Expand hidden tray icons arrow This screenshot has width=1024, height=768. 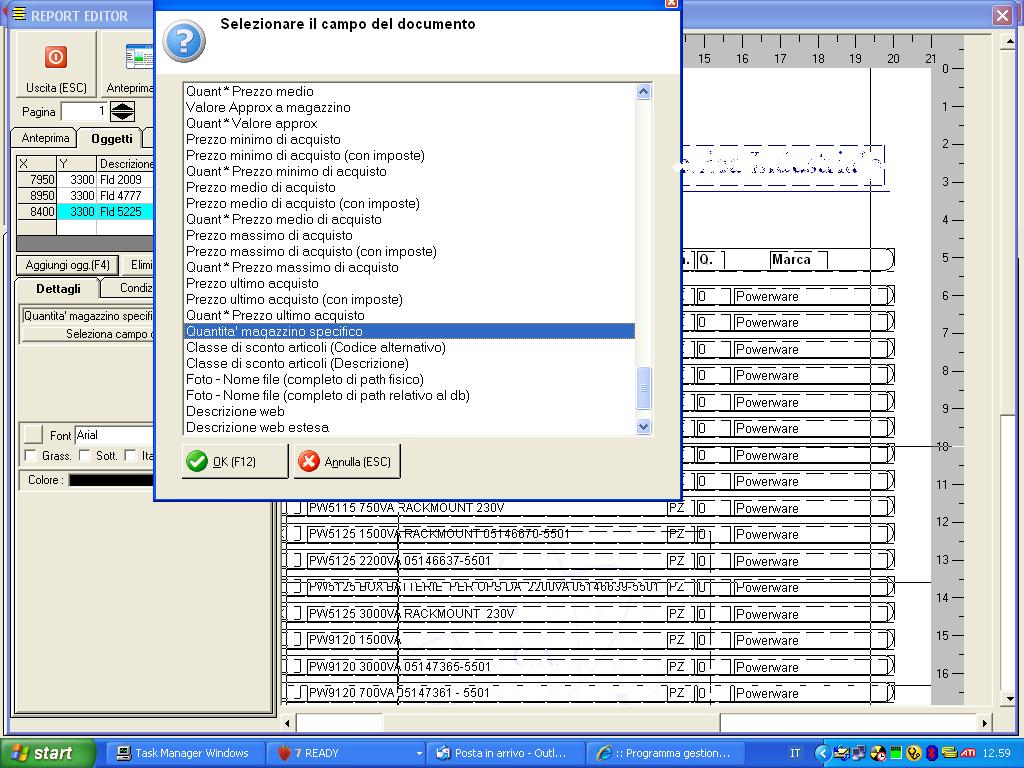pyautogui.click(x=823, y=753)
